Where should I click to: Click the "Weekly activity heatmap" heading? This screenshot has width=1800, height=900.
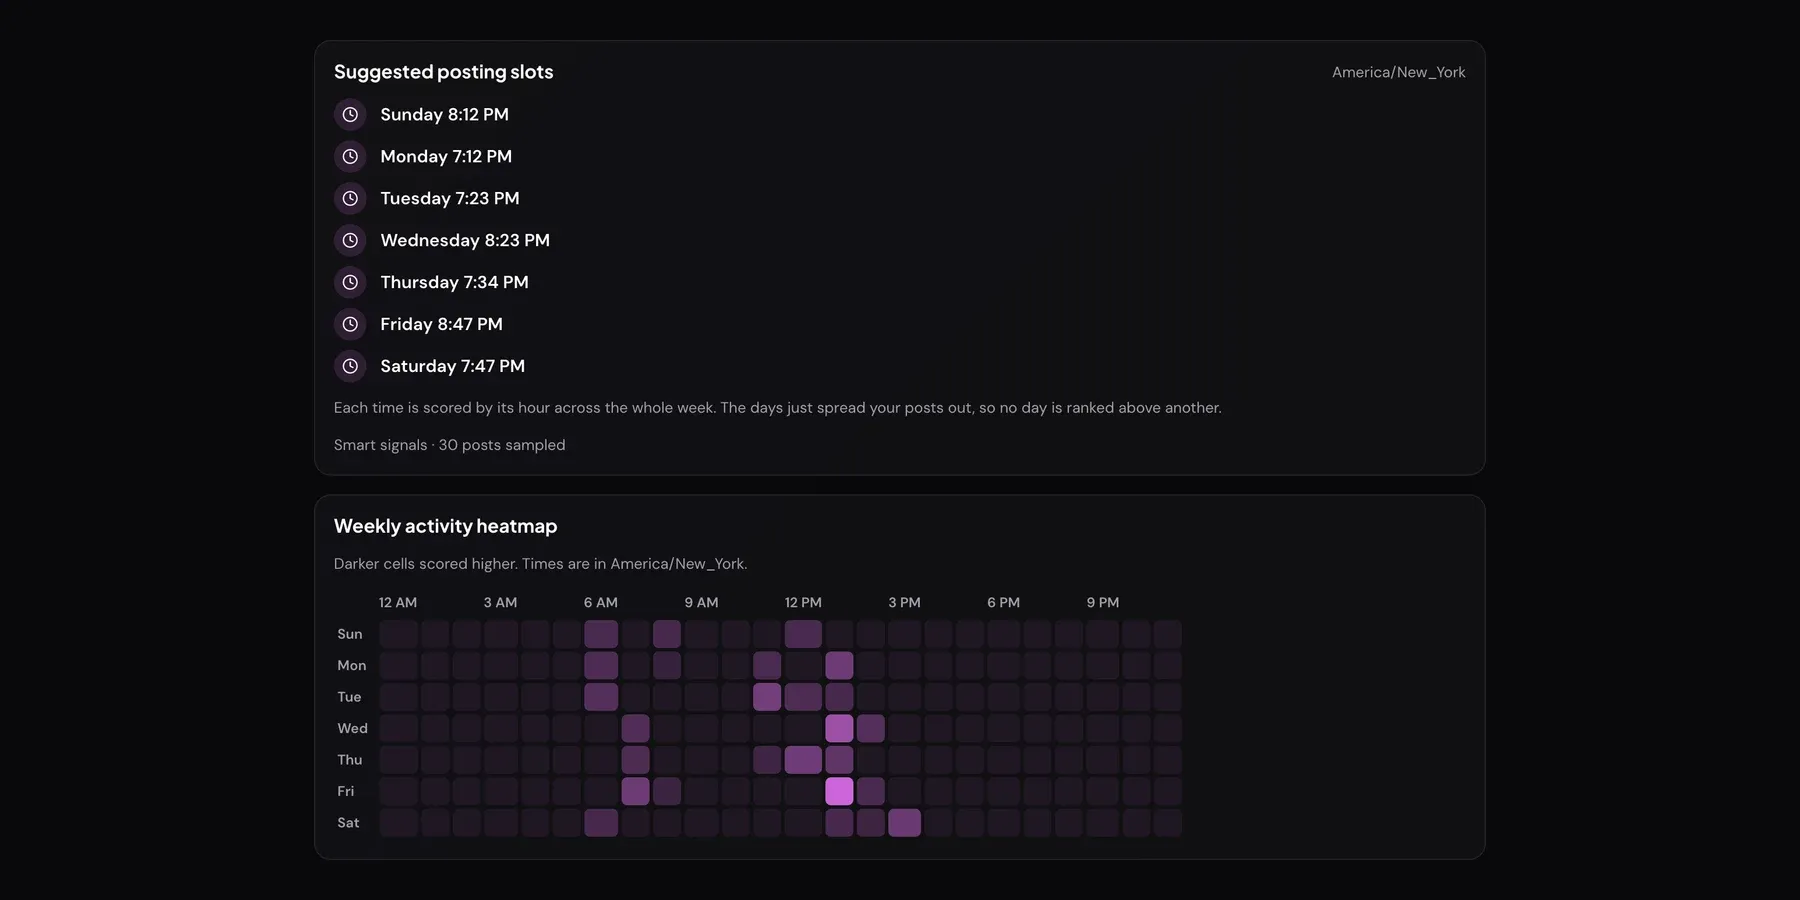(445, 526)
